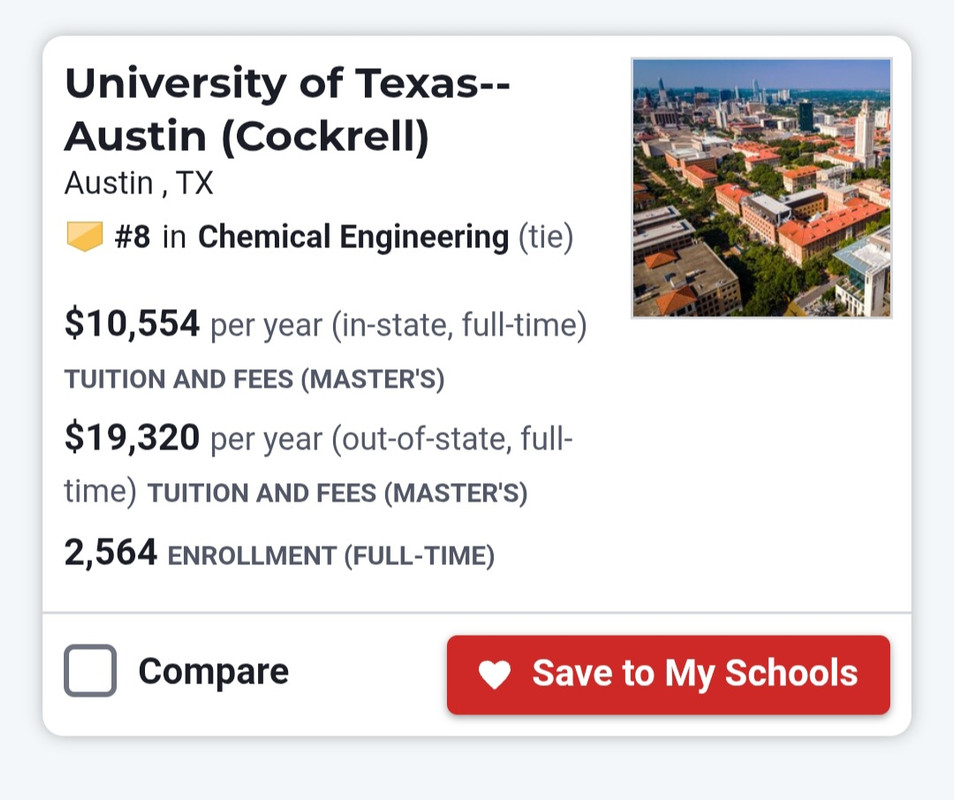Open the University of Texas--Austin (Cockrell) title link
The width and height of the screenshot is (954, 800).
[x=287, y=110]
